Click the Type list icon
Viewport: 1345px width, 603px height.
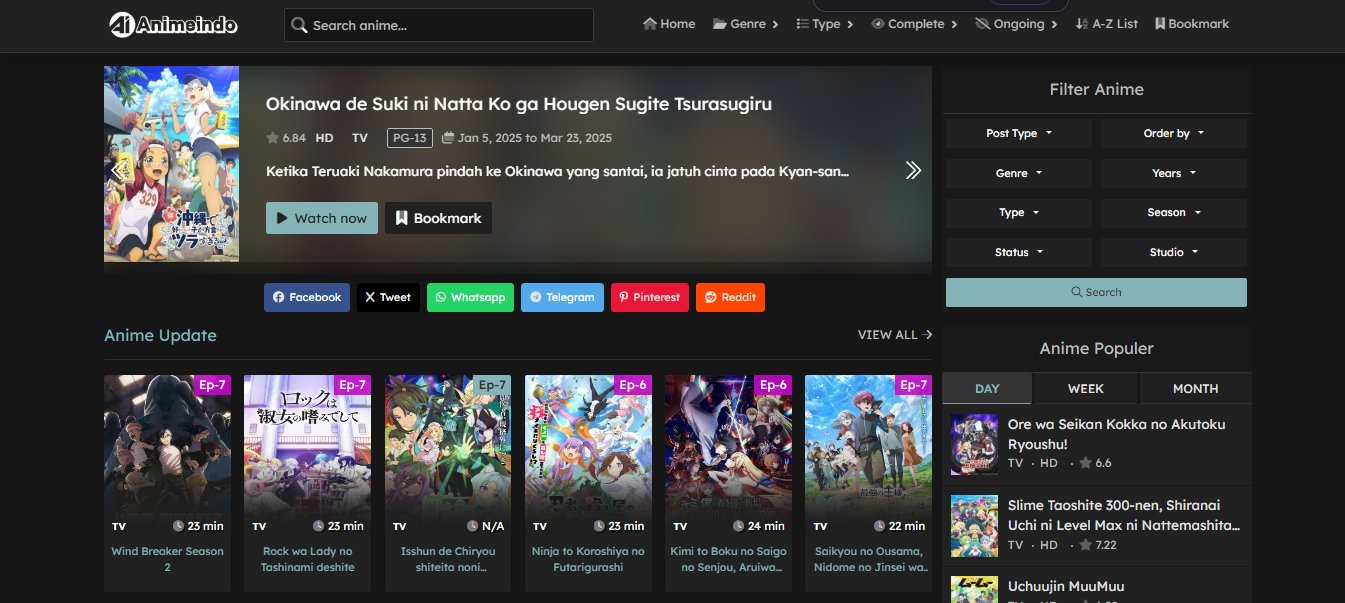(802, 24)
